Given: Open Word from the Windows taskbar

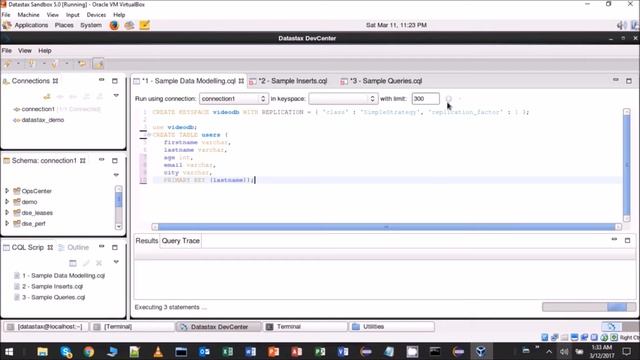Looking at the screenshot, I should coord(251,351).
